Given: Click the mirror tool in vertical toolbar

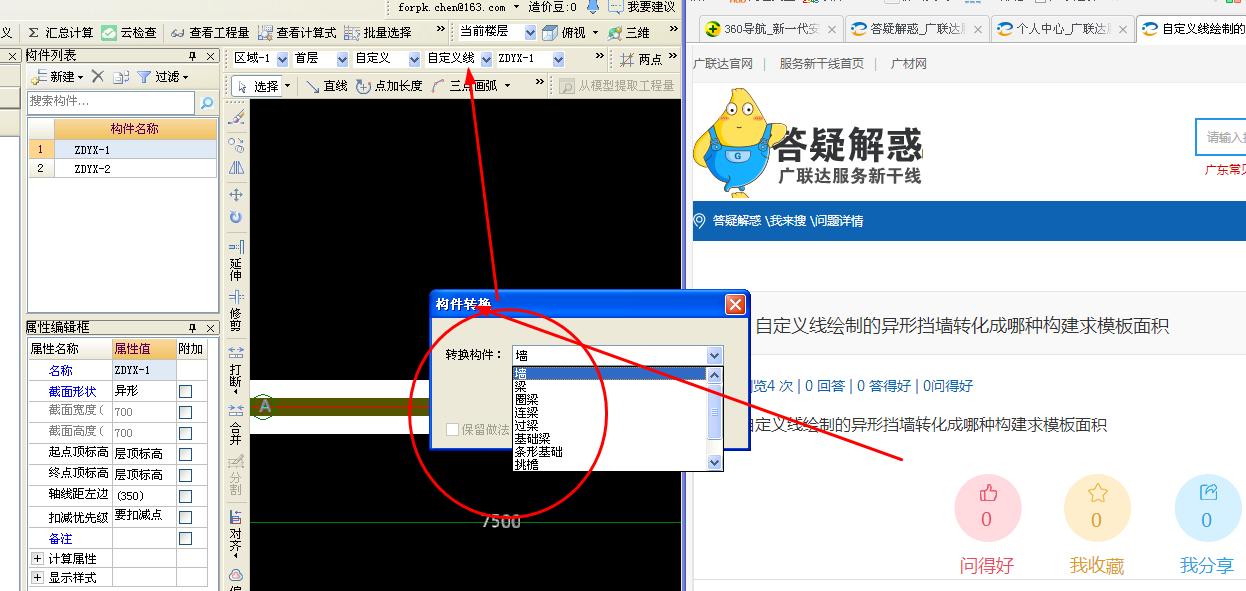Looking at the screenshot, I should pos(236,168).
